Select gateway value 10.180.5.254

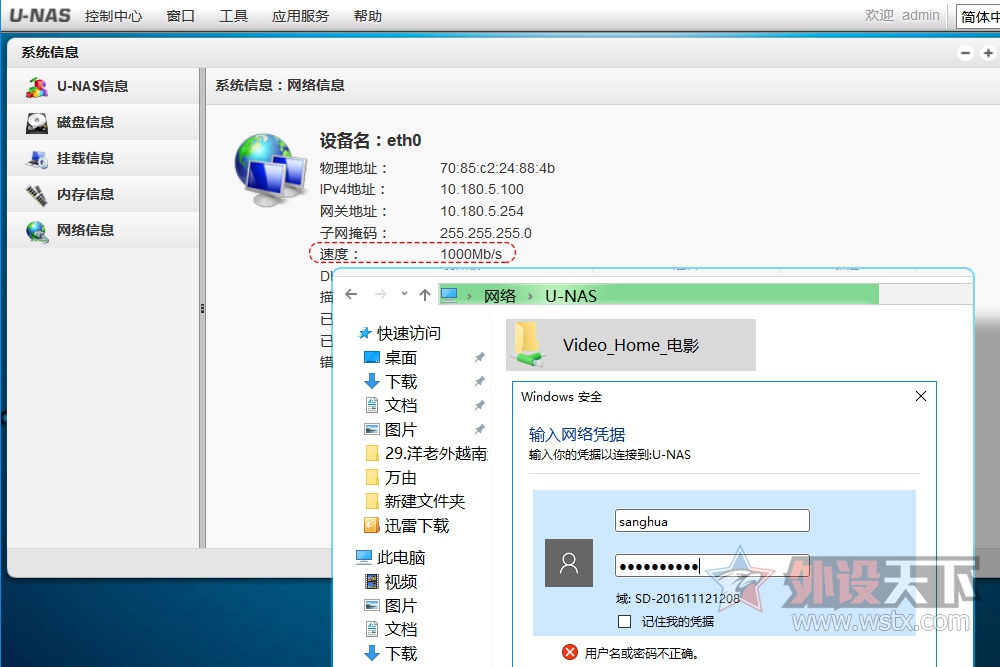482,211
